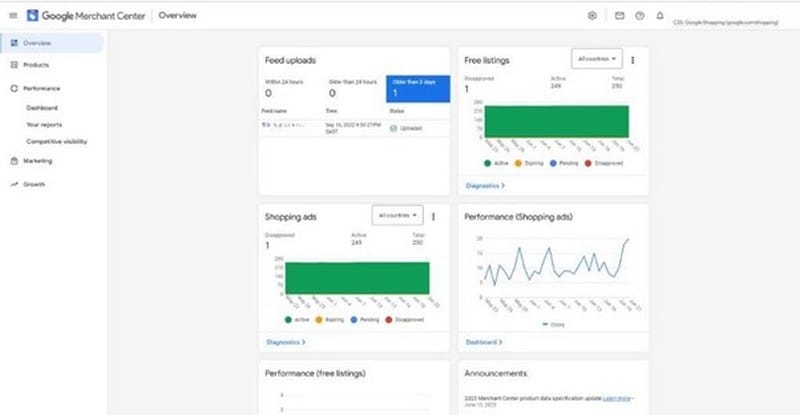Image resolution: width=800 pixels, height=415 pixels.
Task: Open All countries dropdown in Shopping ads
Action: coord(397,215)
